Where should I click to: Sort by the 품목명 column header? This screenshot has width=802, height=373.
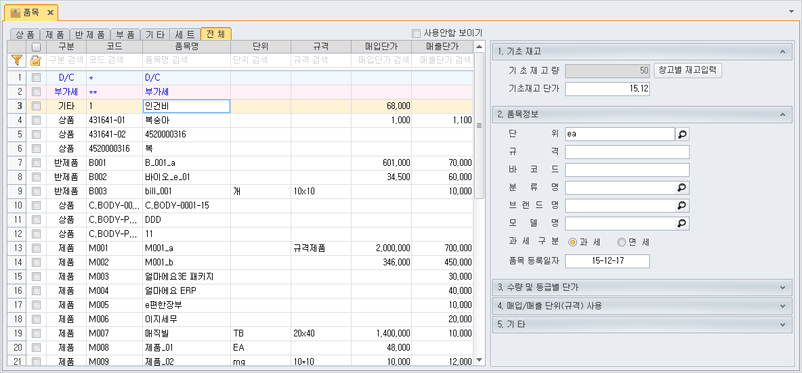tap(186, 47)
